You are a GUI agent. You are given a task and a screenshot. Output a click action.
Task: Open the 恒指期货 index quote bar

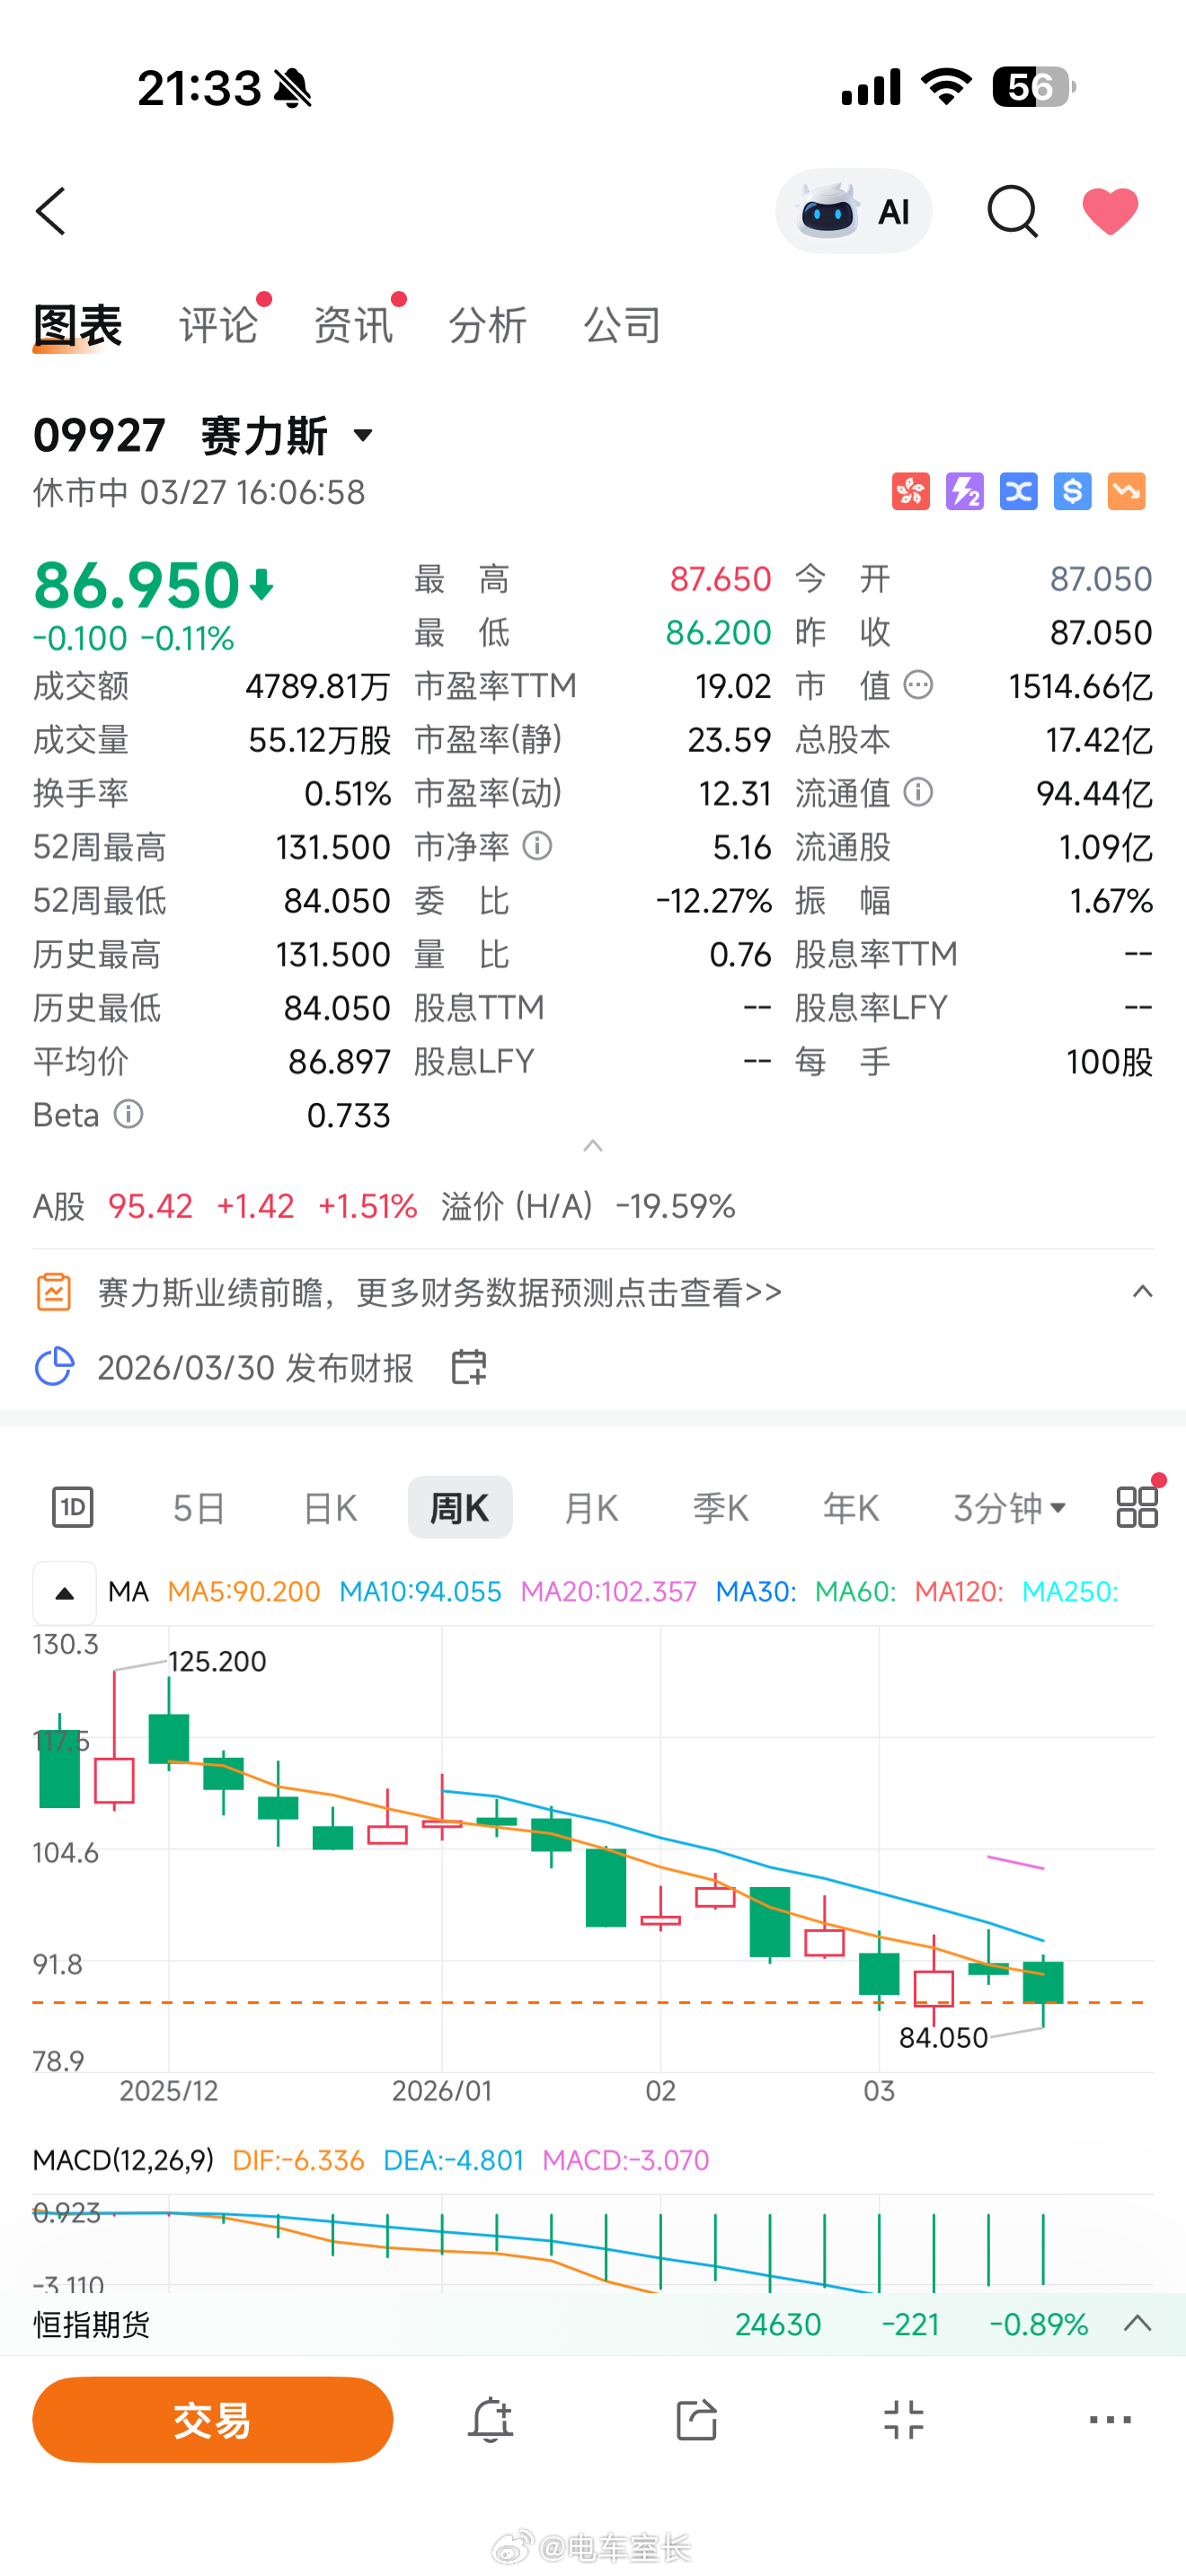tap(593, 2324)
